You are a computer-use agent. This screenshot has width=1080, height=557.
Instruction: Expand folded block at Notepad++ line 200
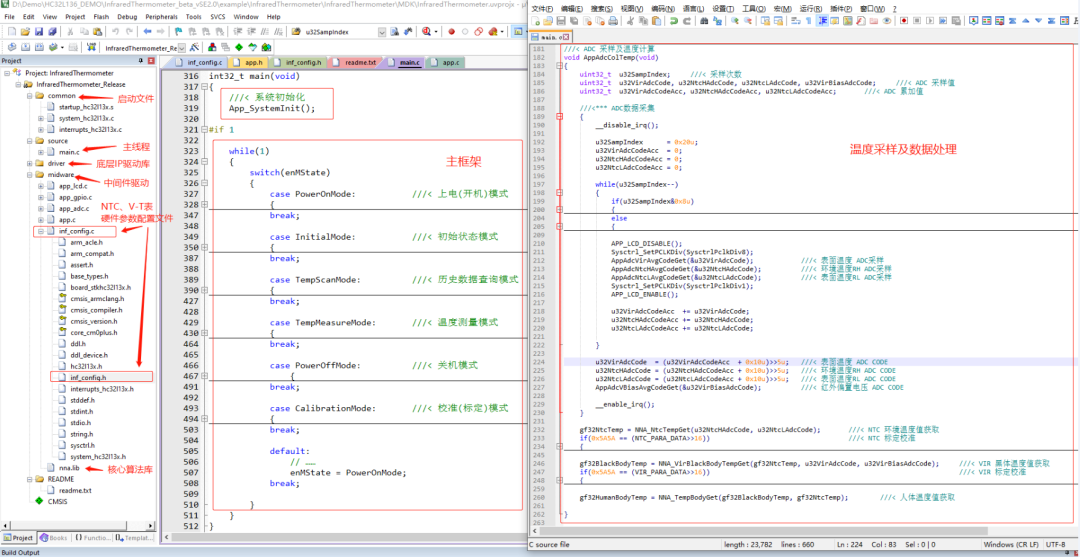(x=559, y=210)
